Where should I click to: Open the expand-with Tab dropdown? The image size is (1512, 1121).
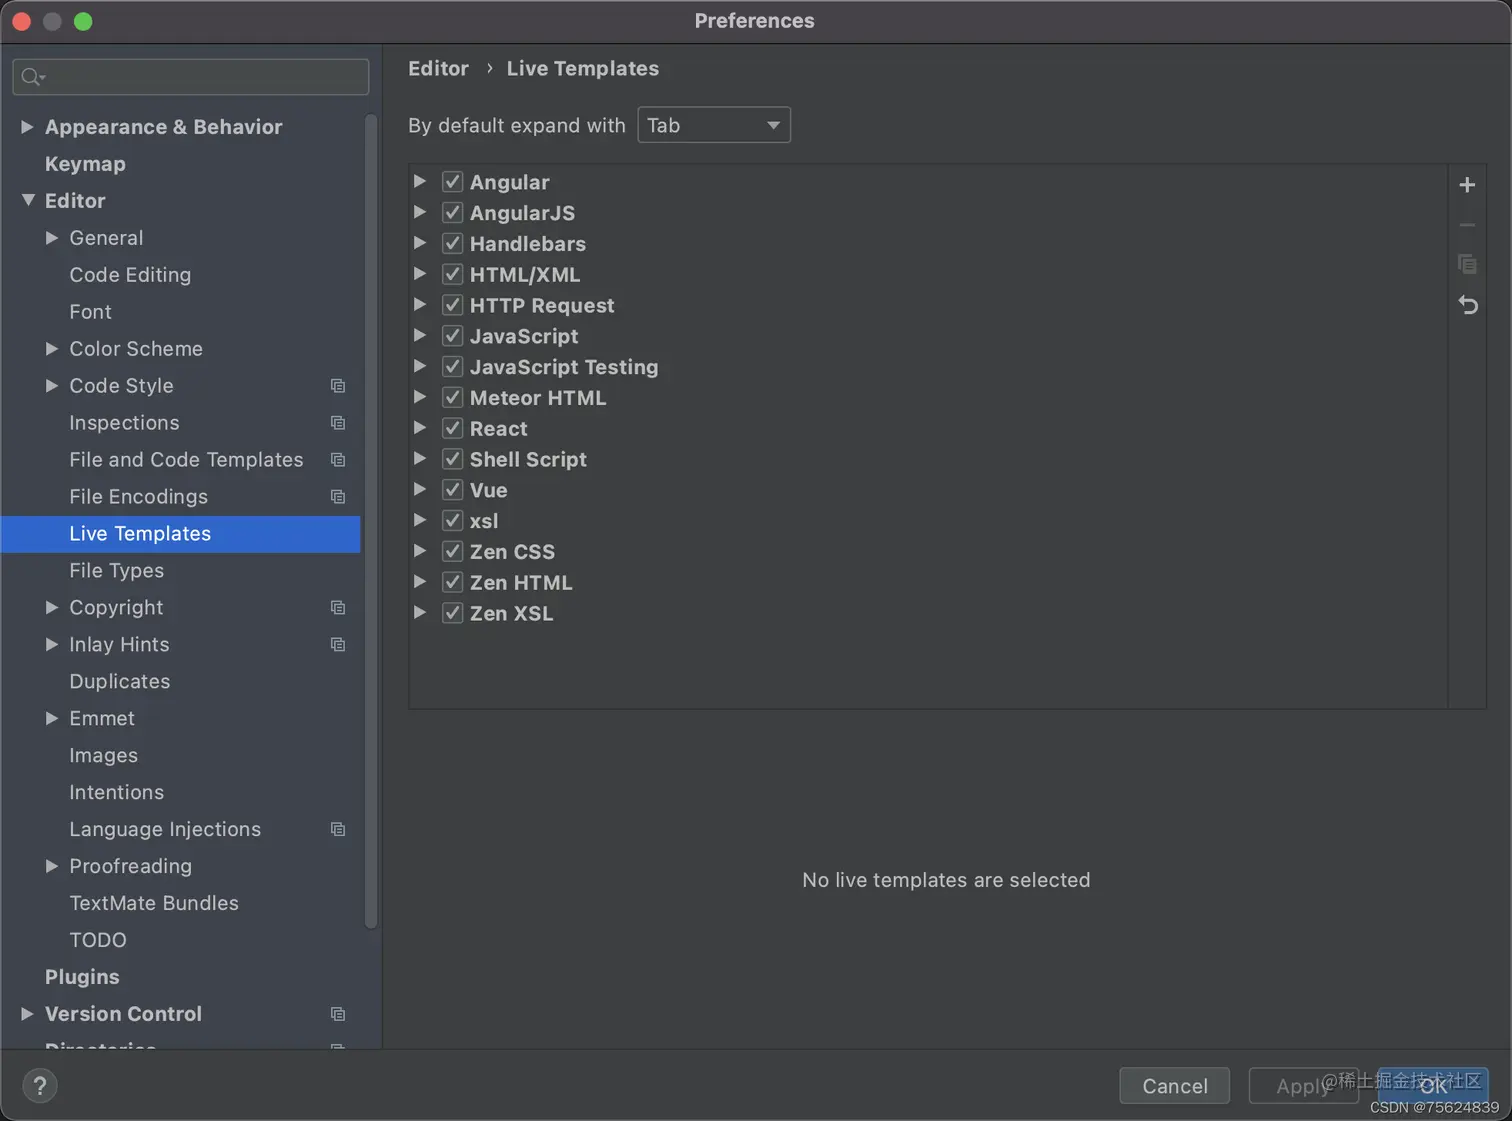click(714, 125)
